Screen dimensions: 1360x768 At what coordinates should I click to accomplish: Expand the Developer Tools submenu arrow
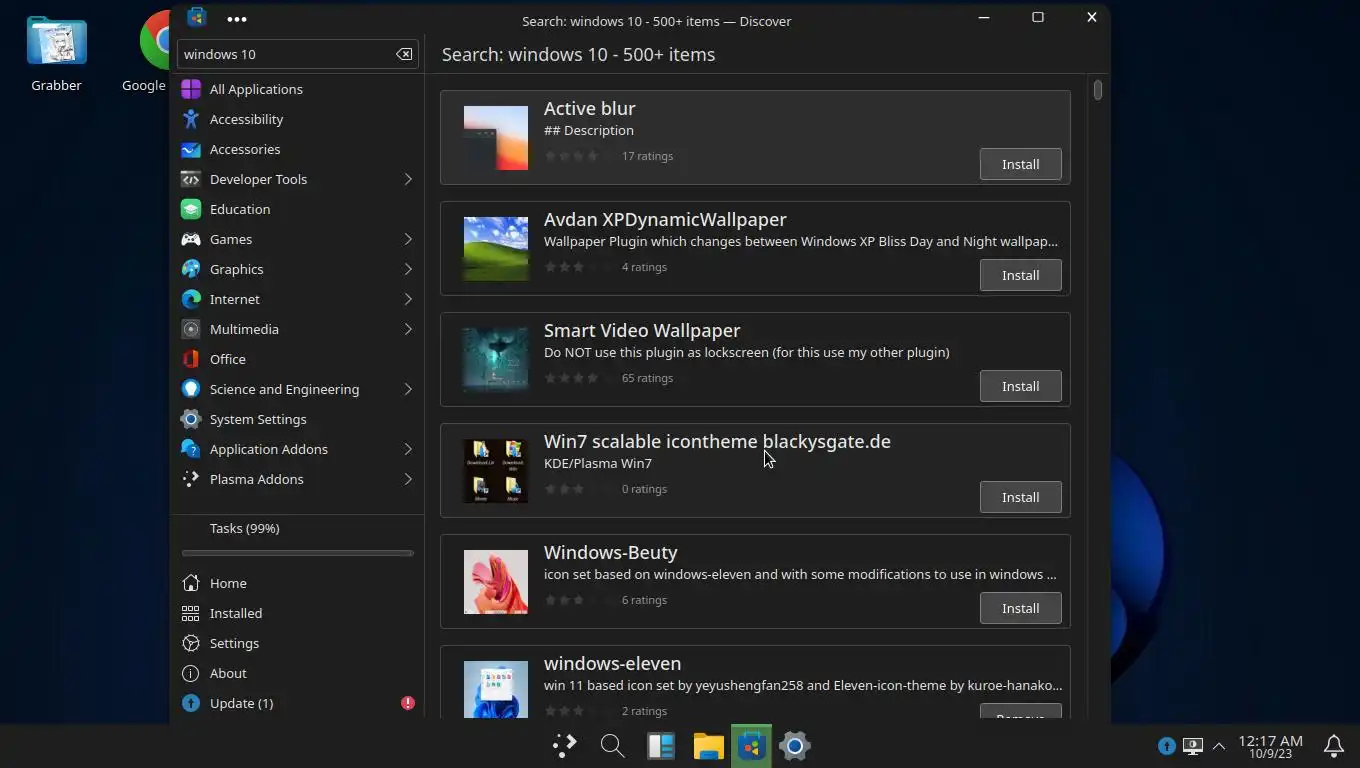click(408, 179)
